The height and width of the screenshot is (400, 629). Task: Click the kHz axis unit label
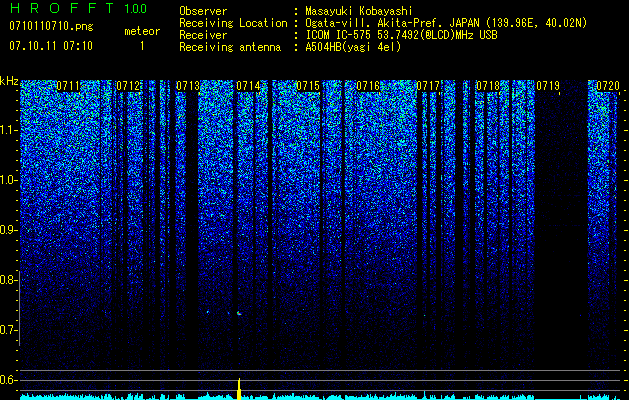click(x=9, y=81)
